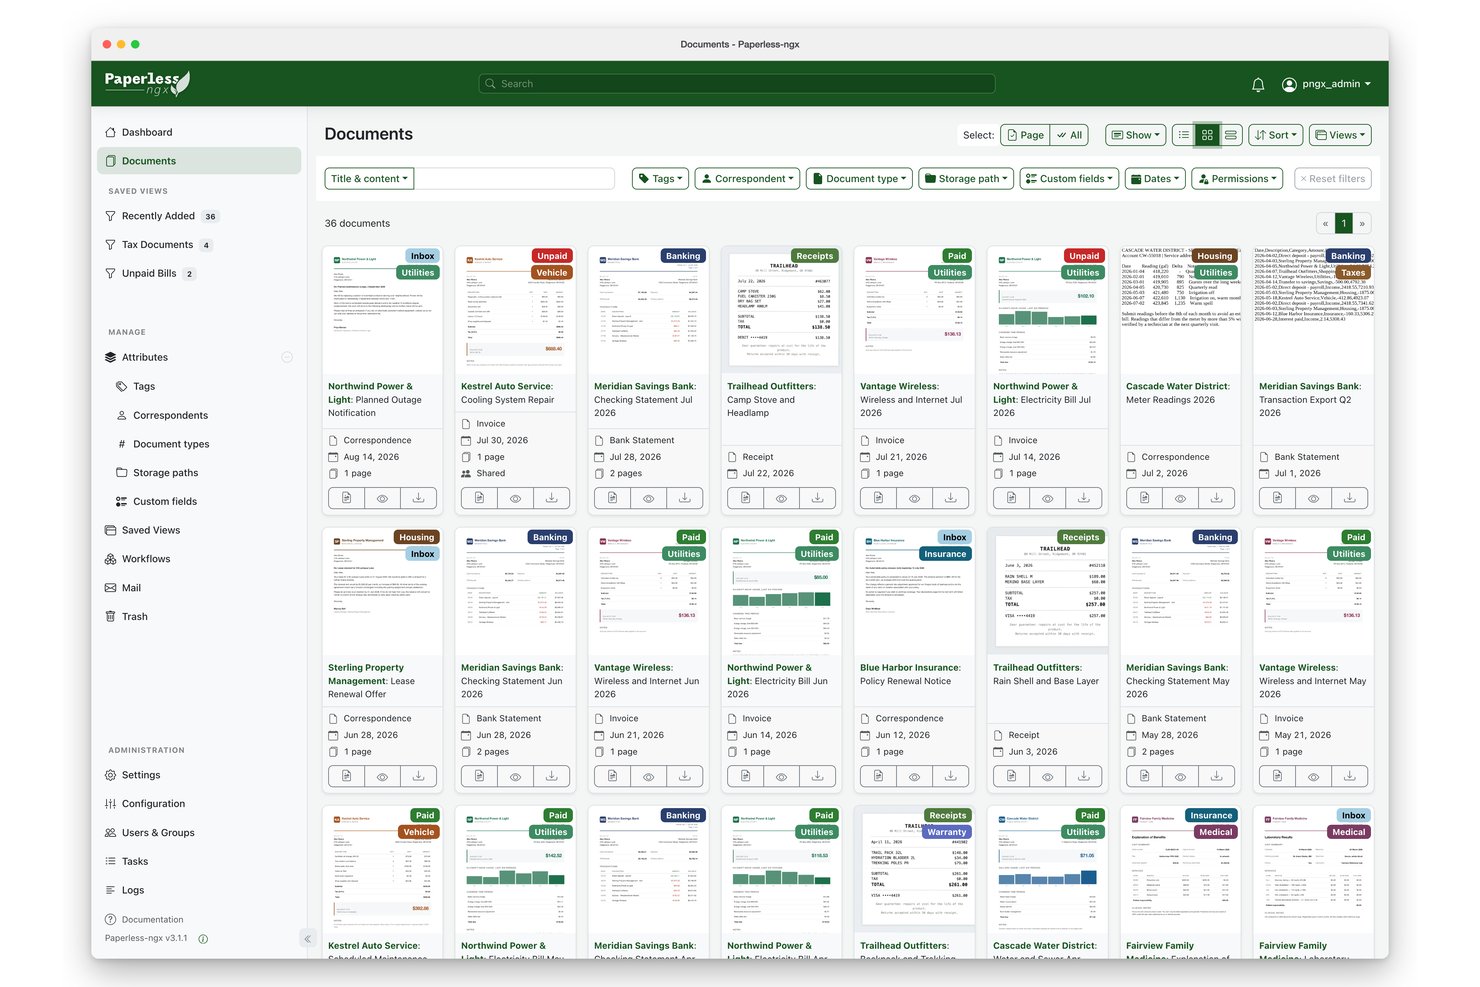Switch to the compact list view
Viewport: 1480px width, 987px height.
point(1184,135)
